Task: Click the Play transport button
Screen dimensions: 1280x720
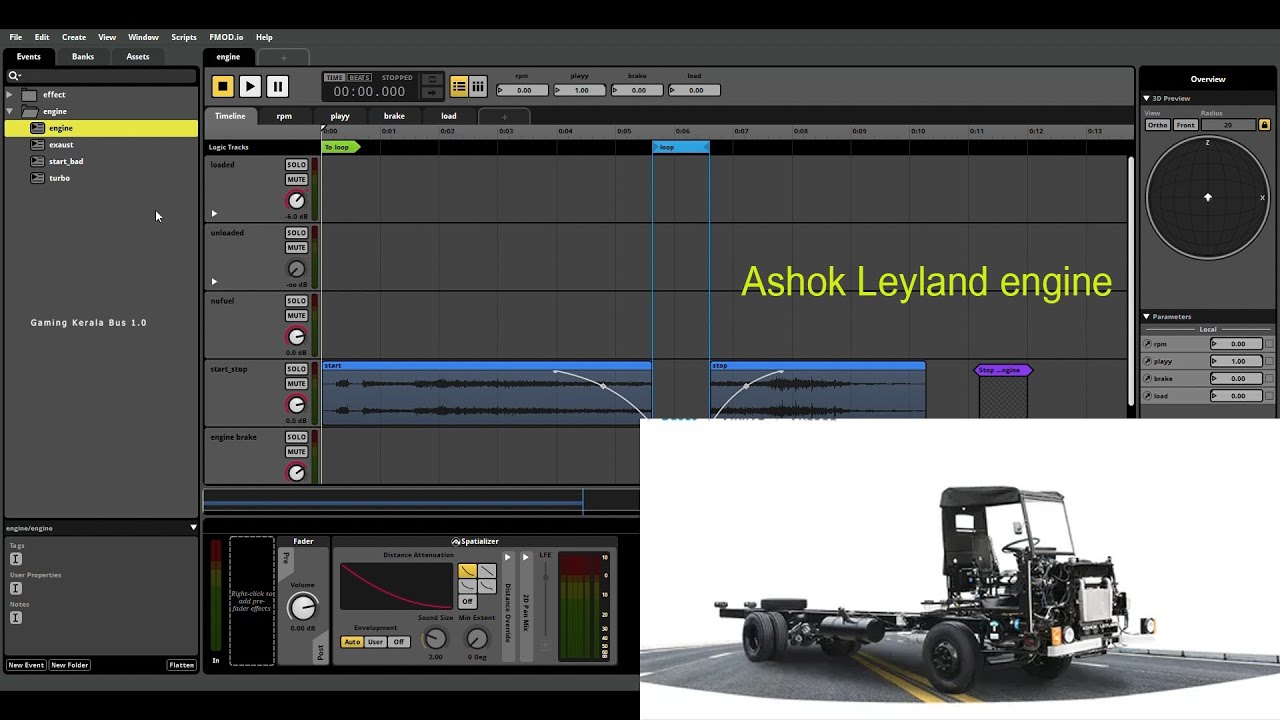Action: [x=250, y=87]
